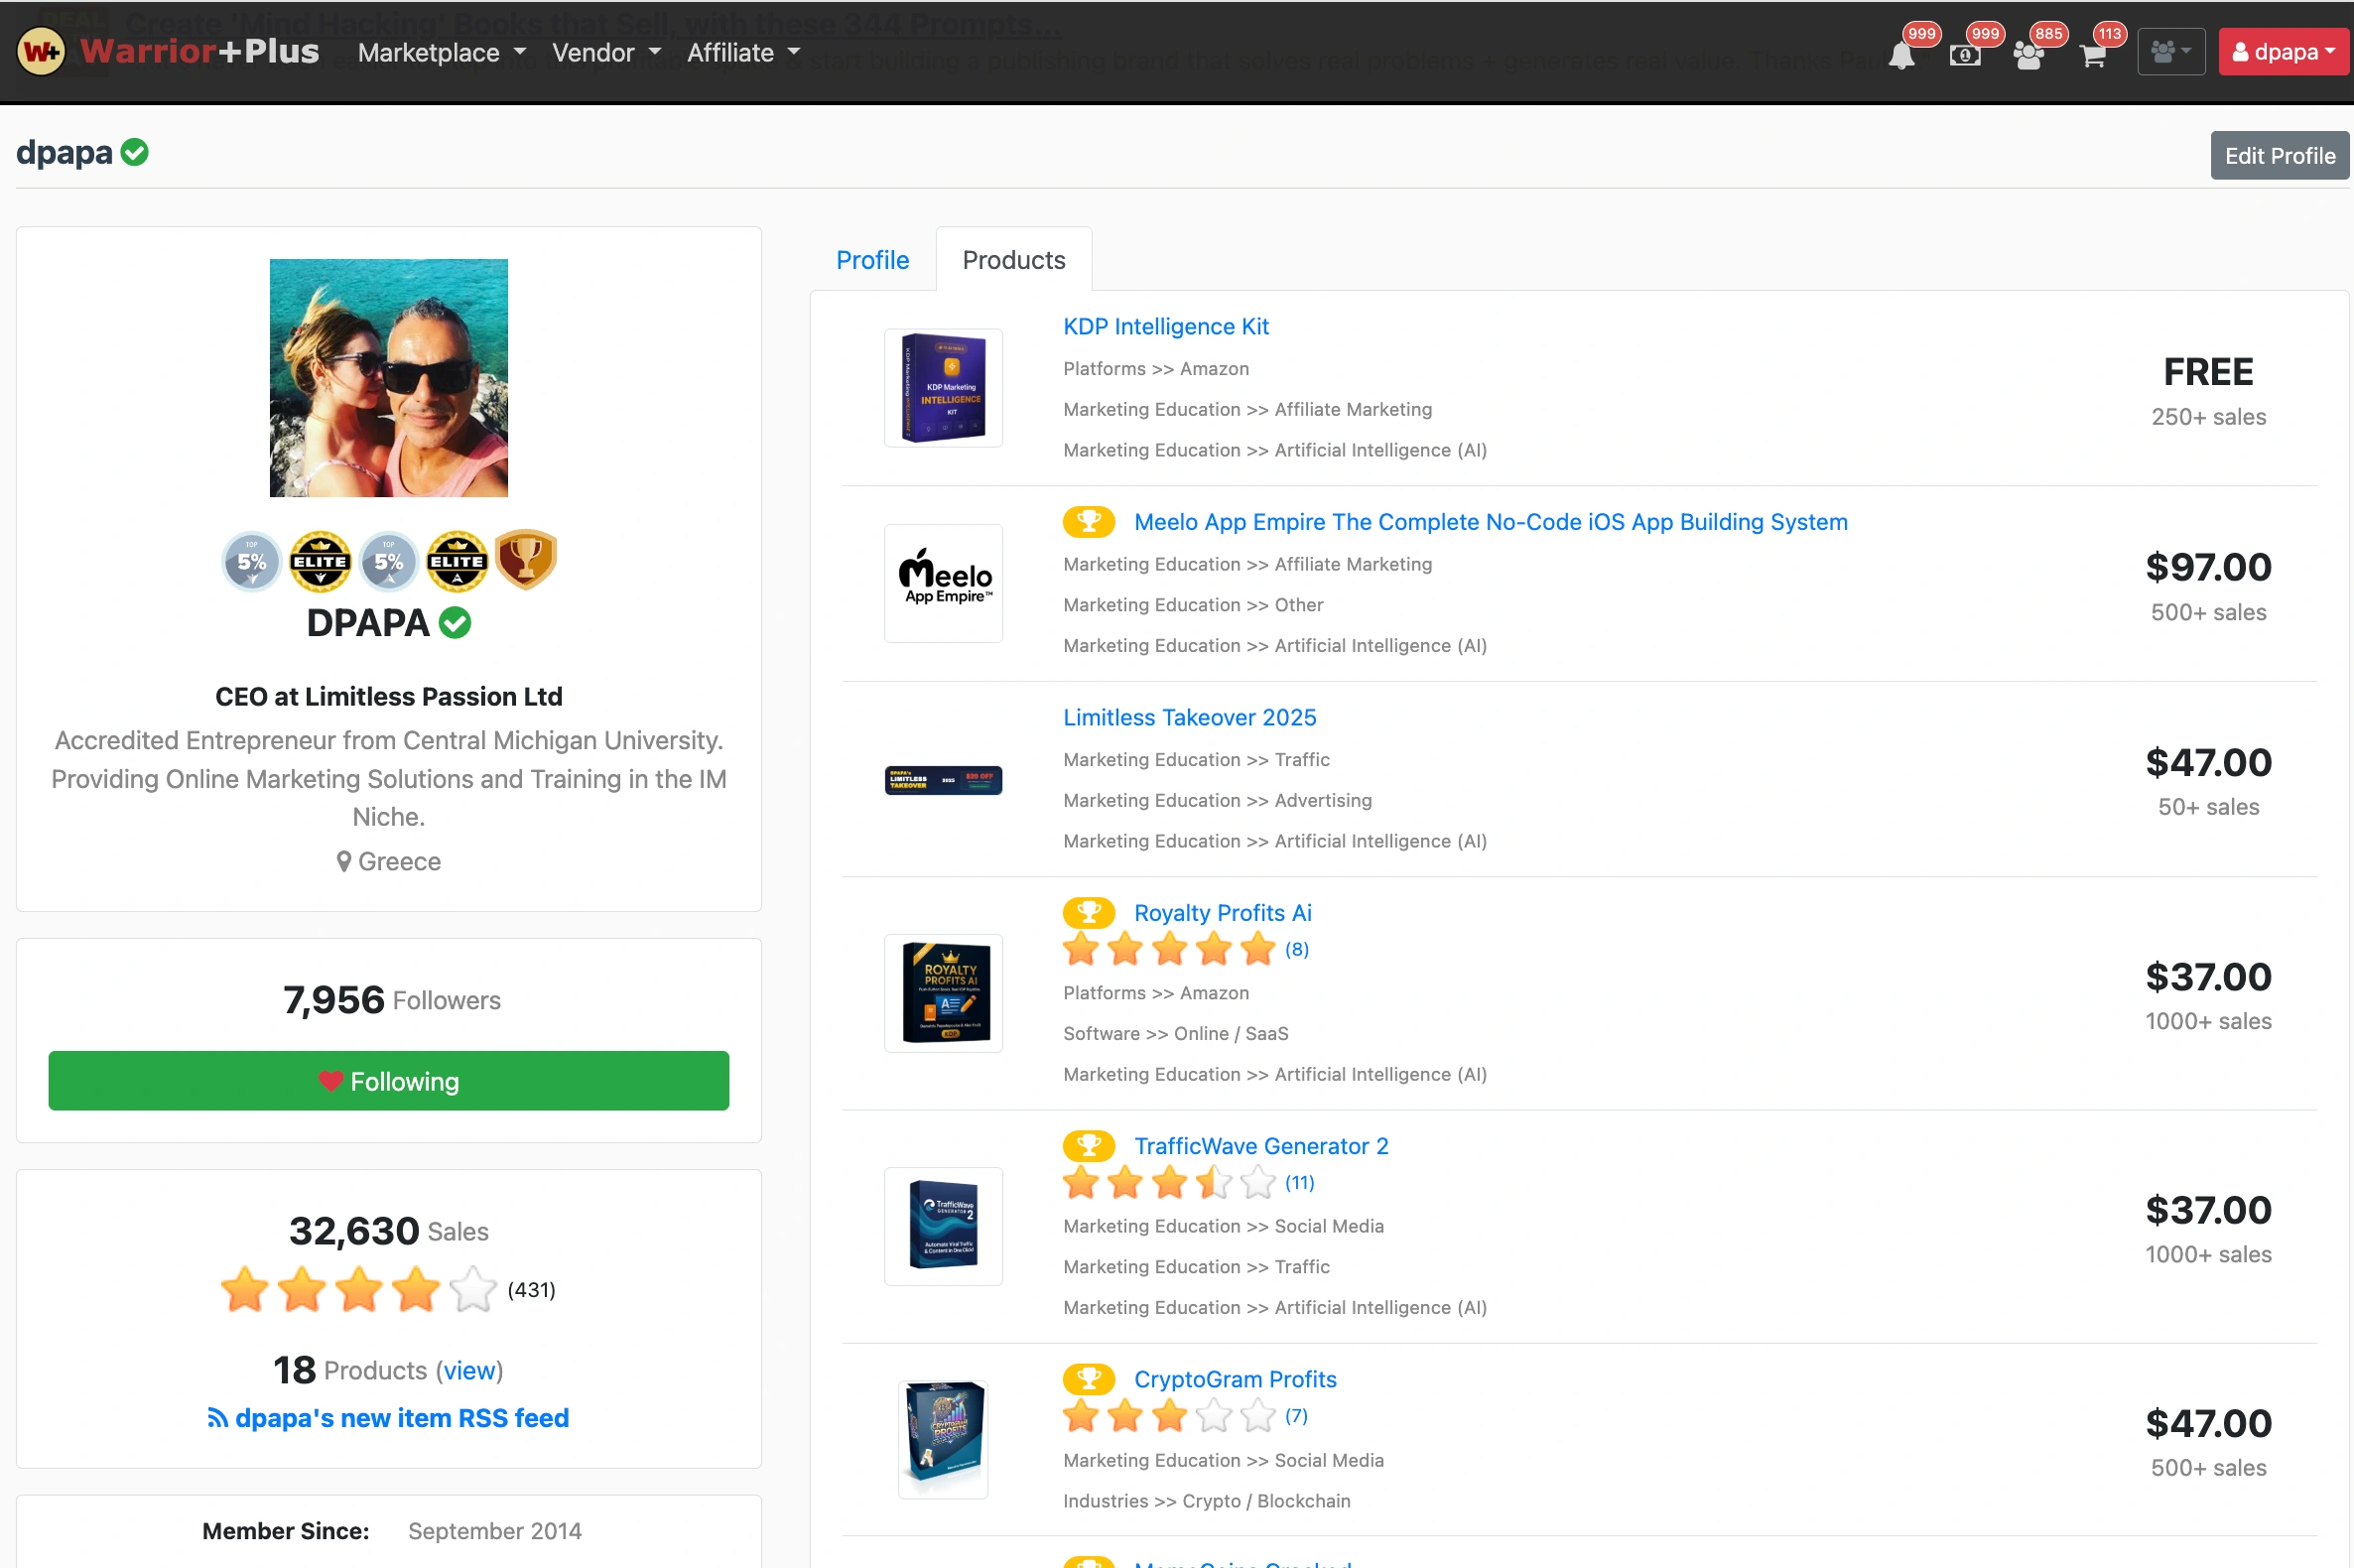Click the Greece location pin icon
Image resolution: width=2354 pixels, height=1568 pixels.
point(343,861)
